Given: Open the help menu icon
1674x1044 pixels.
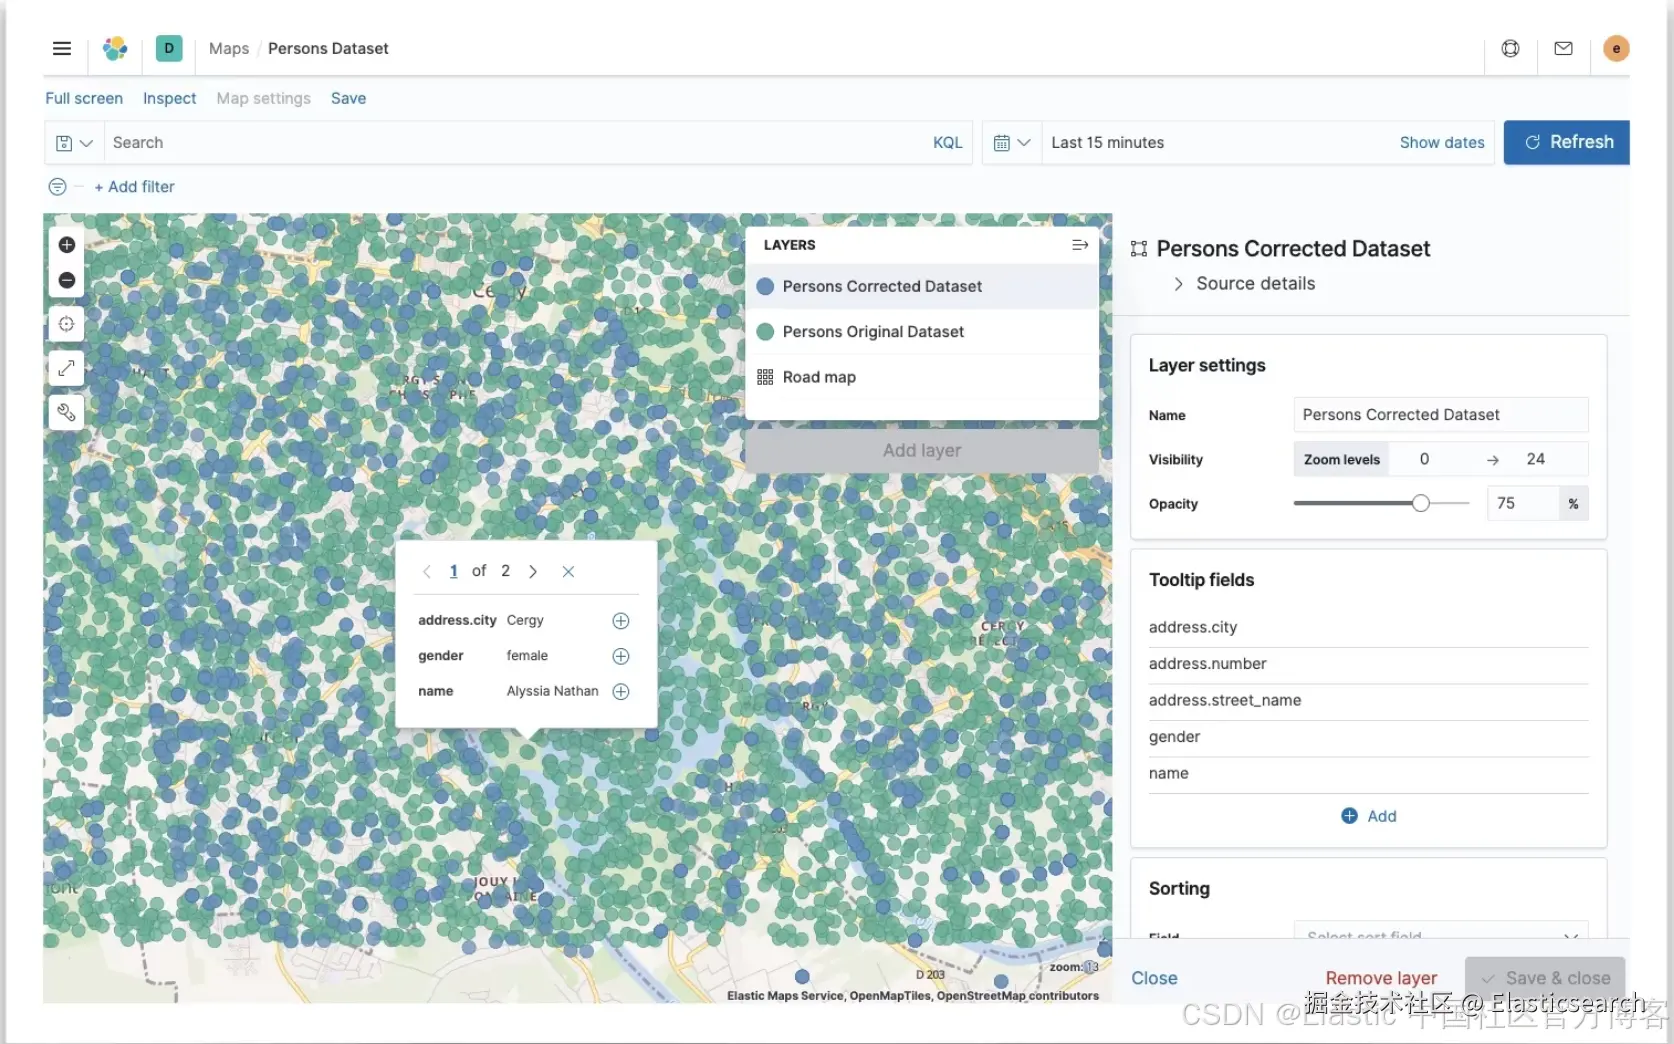Looking at the screenshot, I should (x=1510, y=48).
